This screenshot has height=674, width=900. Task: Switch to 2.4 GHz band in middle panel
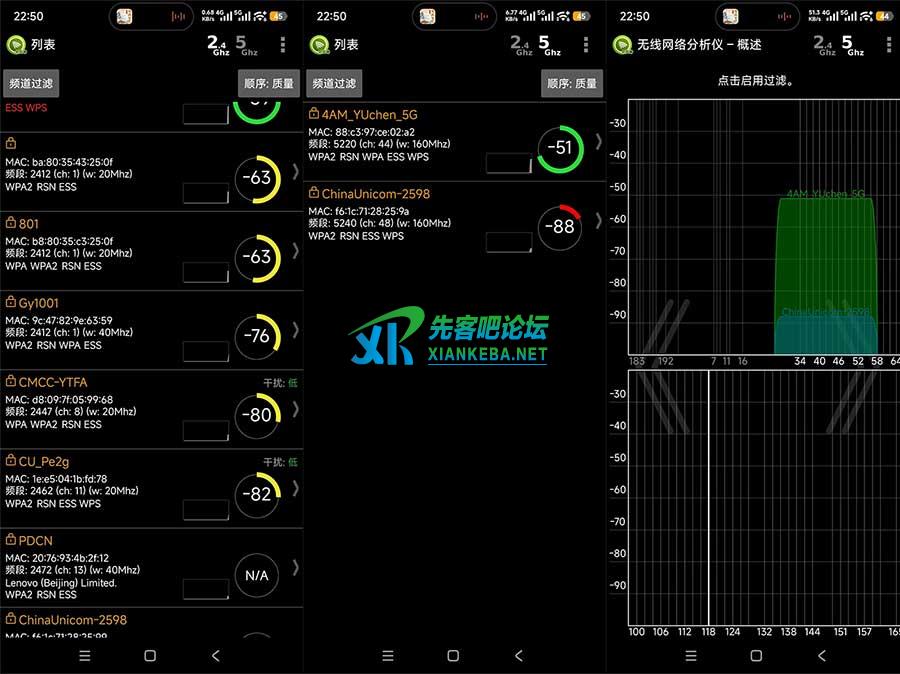coord(521,45)
